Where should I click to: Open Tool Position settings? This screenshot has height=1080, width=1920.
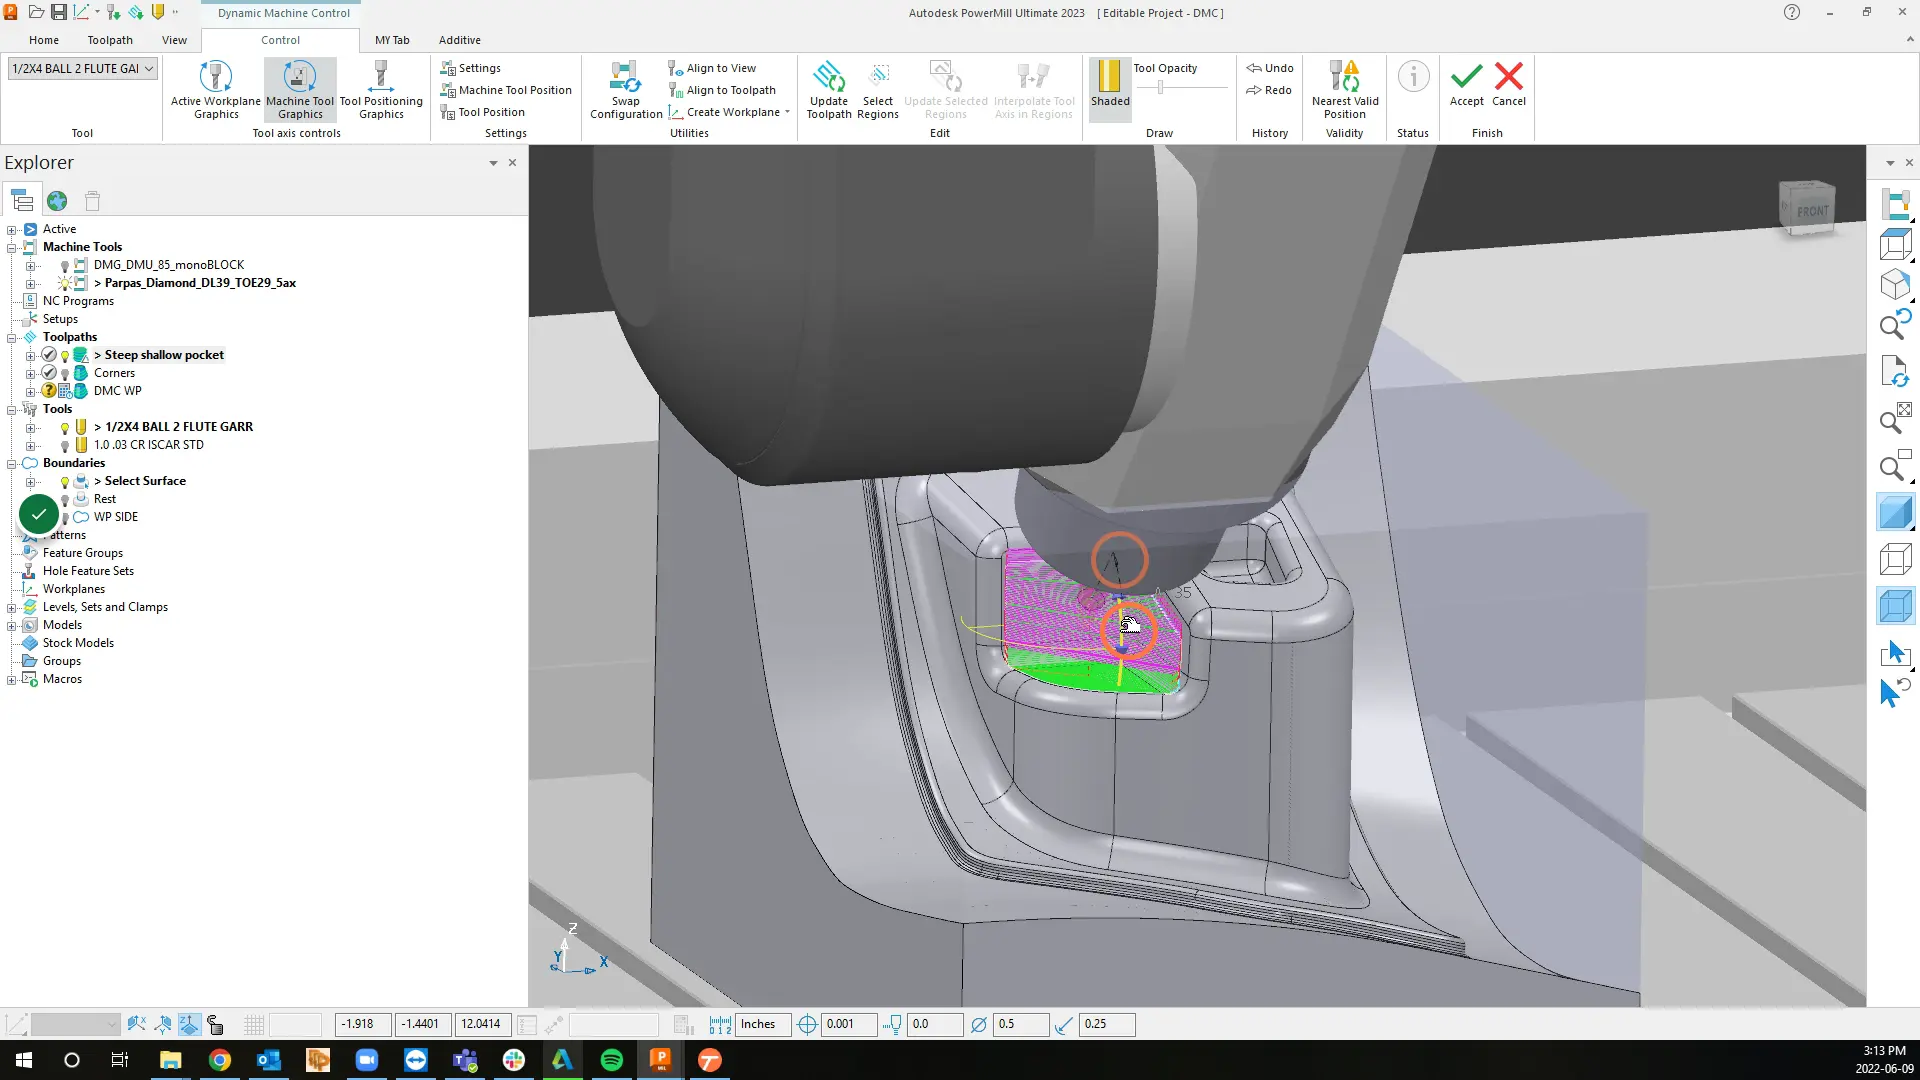pos(483,112)
